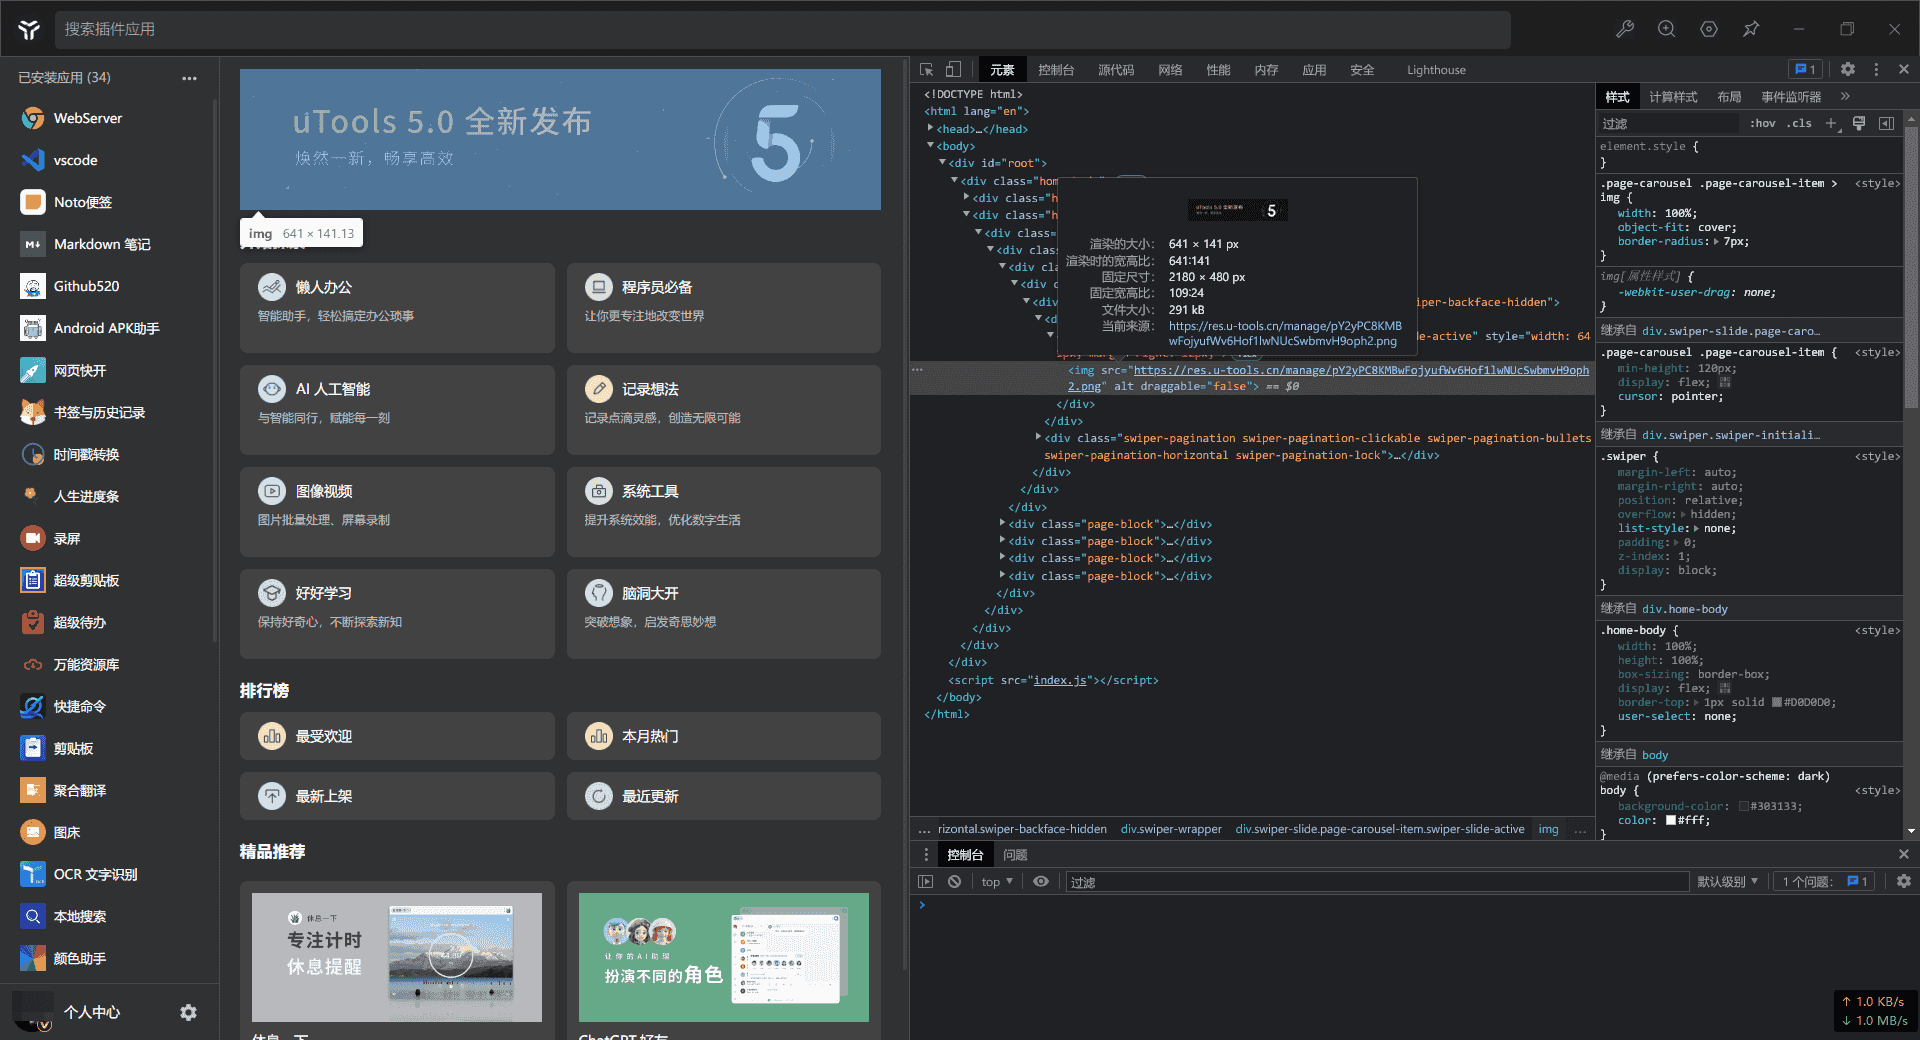The height and width of the screenshot is (1040, 1920).
Task: Open the WebServer plugin
Action: point(109,118)
